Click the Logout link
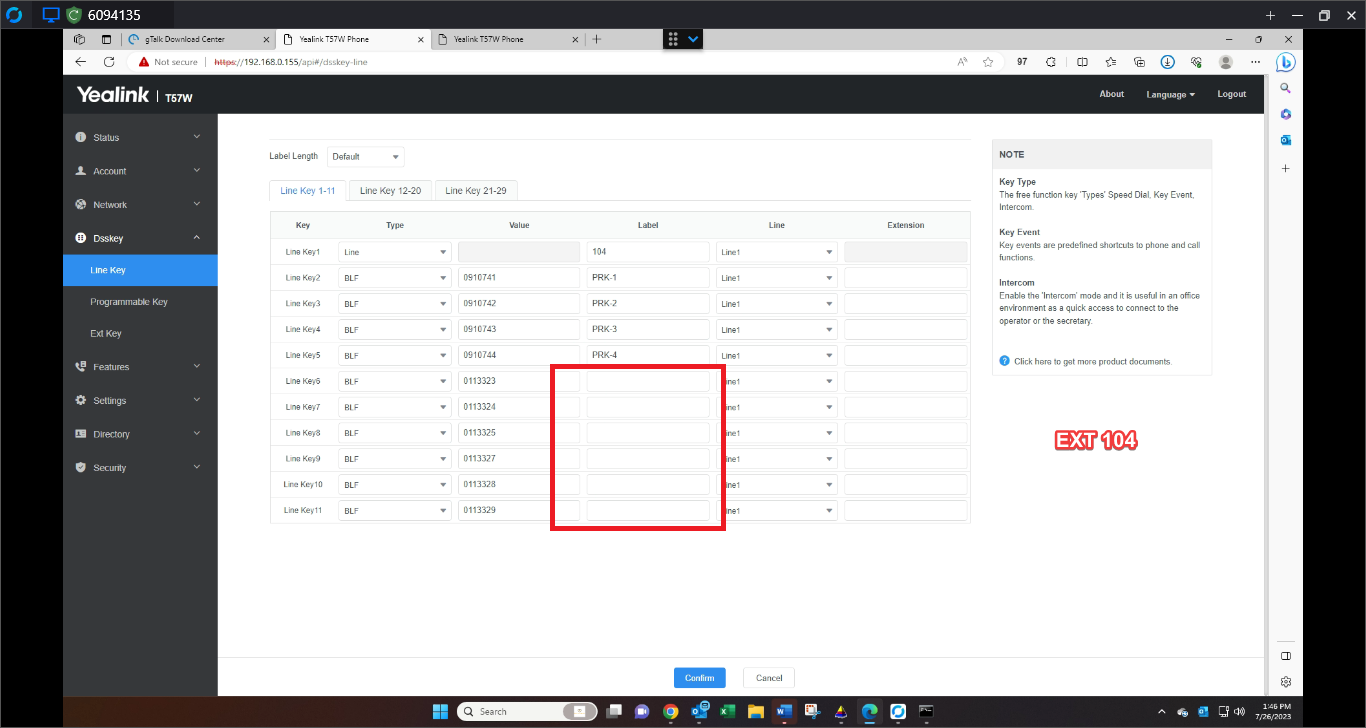 tap(1232, 94)
